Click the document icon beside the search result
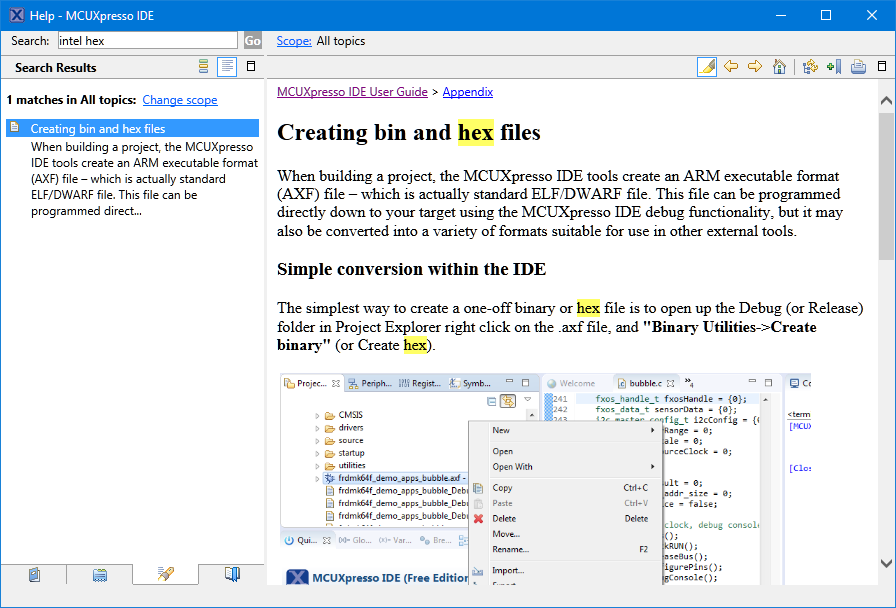This screenshot has height=608, width=896. 15,127
